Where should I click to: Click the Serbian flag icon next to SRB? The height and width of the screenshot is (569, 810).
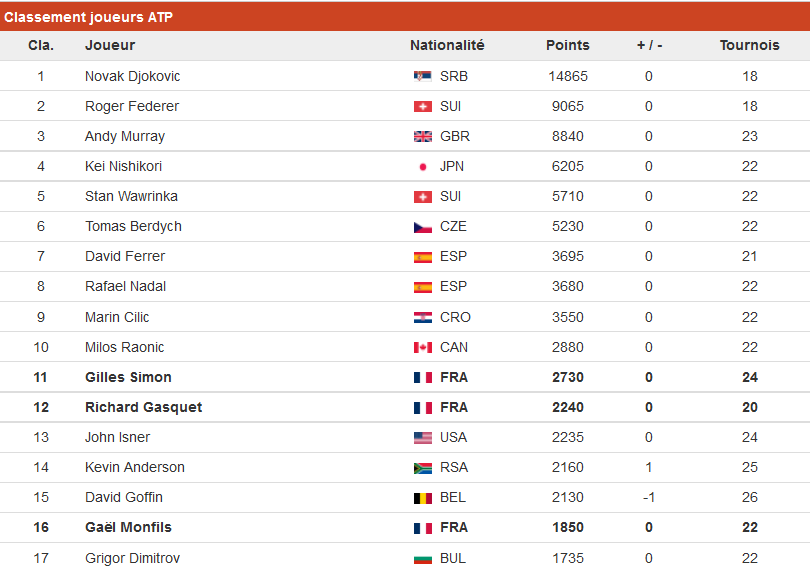[x=423, y=76]
